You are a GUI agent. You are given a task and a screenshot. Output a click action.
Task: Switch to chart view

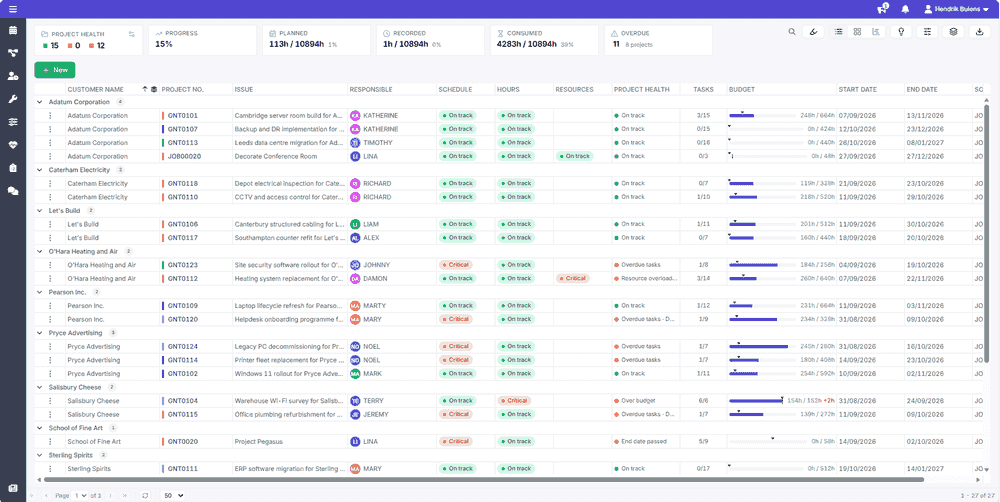click(876, 32)
